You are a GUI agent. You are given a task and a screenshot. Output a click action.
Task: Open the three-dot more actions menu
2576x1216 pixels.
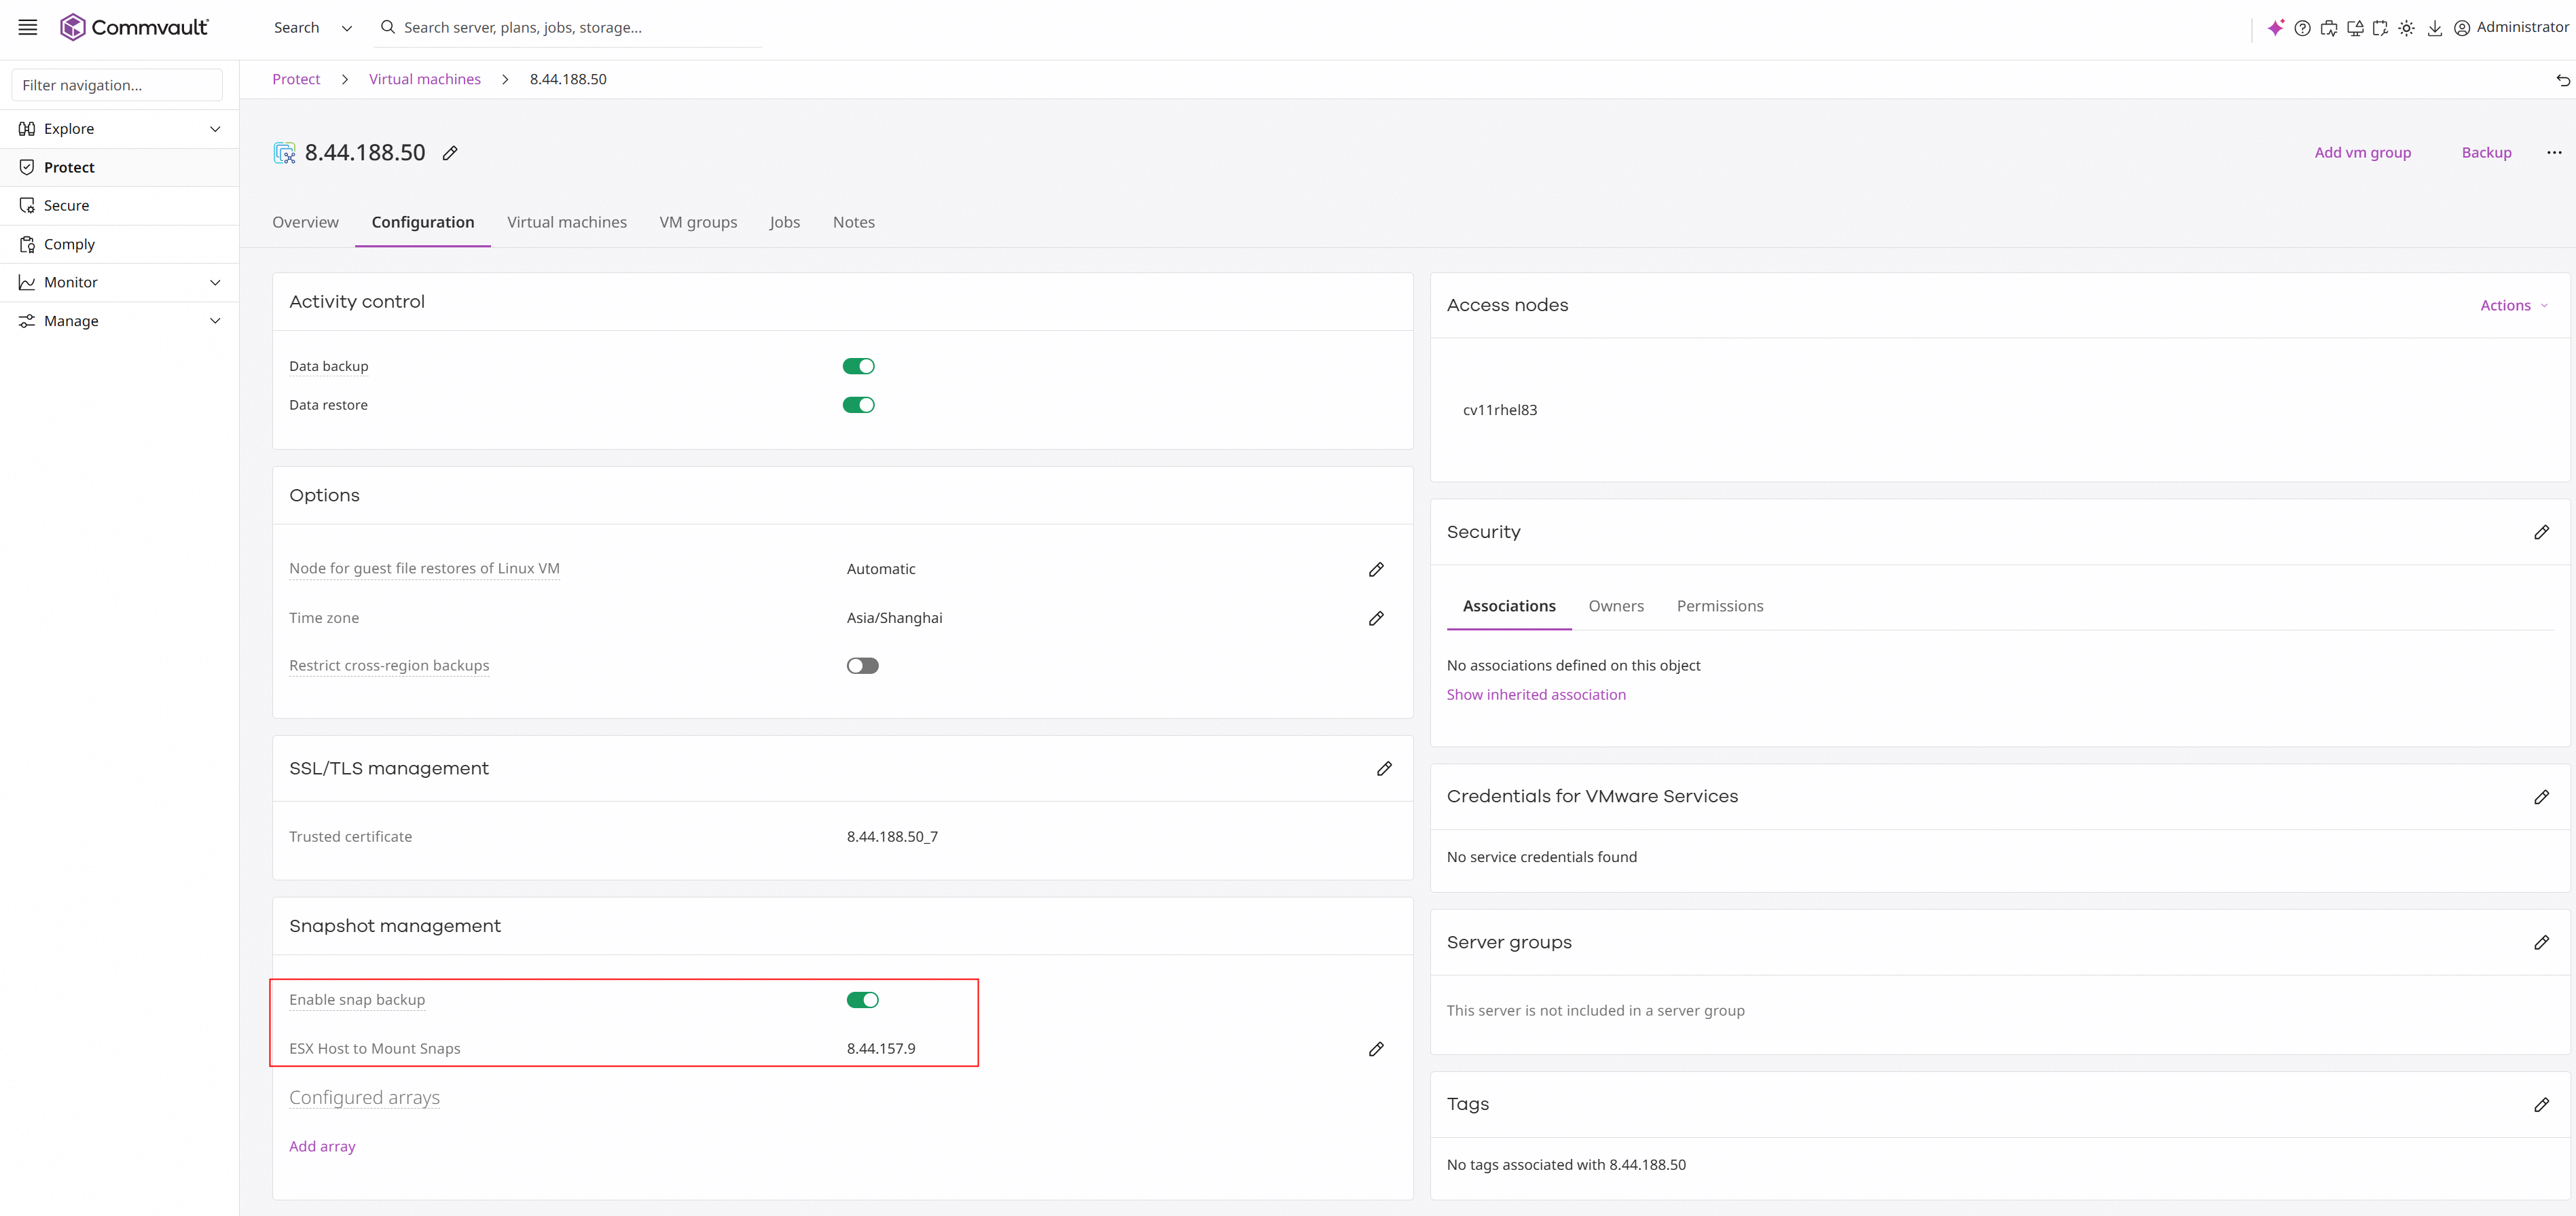click(2554, 152)
